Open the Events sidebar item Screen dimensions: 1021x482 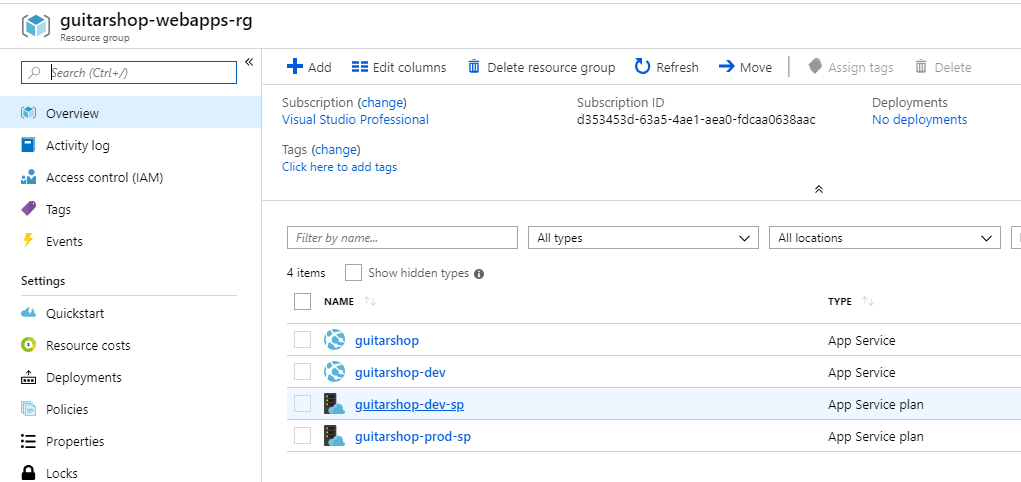(x=130, y=241)
